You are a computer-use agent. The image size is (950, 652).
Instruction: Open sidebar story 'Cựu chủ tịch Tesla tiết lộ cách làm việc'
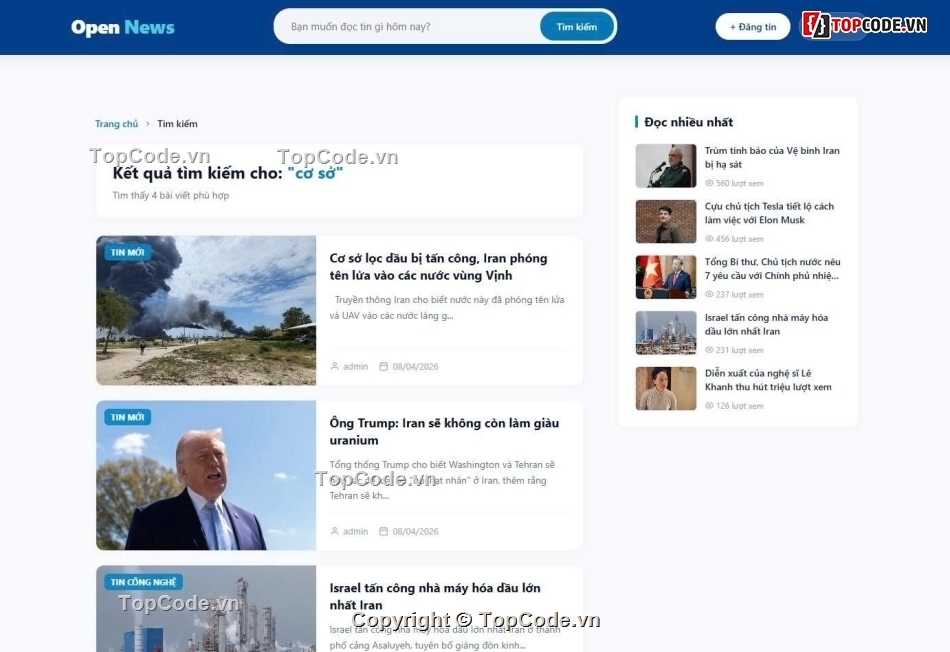pyautogui.click(x=769, y=213)
